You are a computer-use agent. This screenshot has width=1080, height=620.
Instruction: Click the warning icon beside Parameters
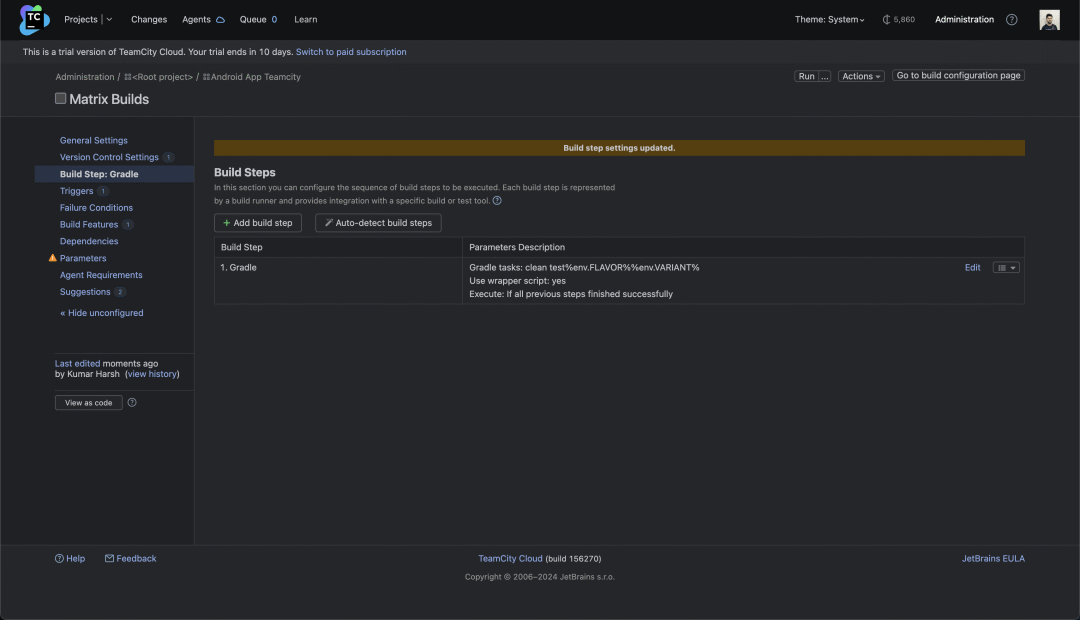click(52, 258)
